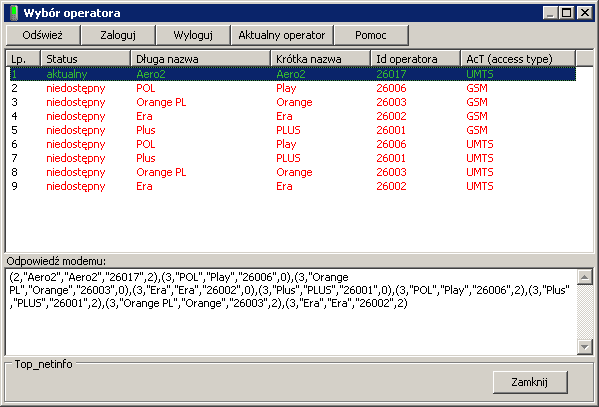Click the Wyloguj button
599x407 pixels.
193,35
